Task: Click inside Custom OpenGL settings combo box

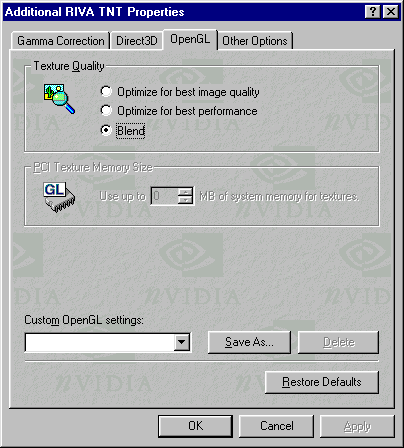Action: click(107, 342)
